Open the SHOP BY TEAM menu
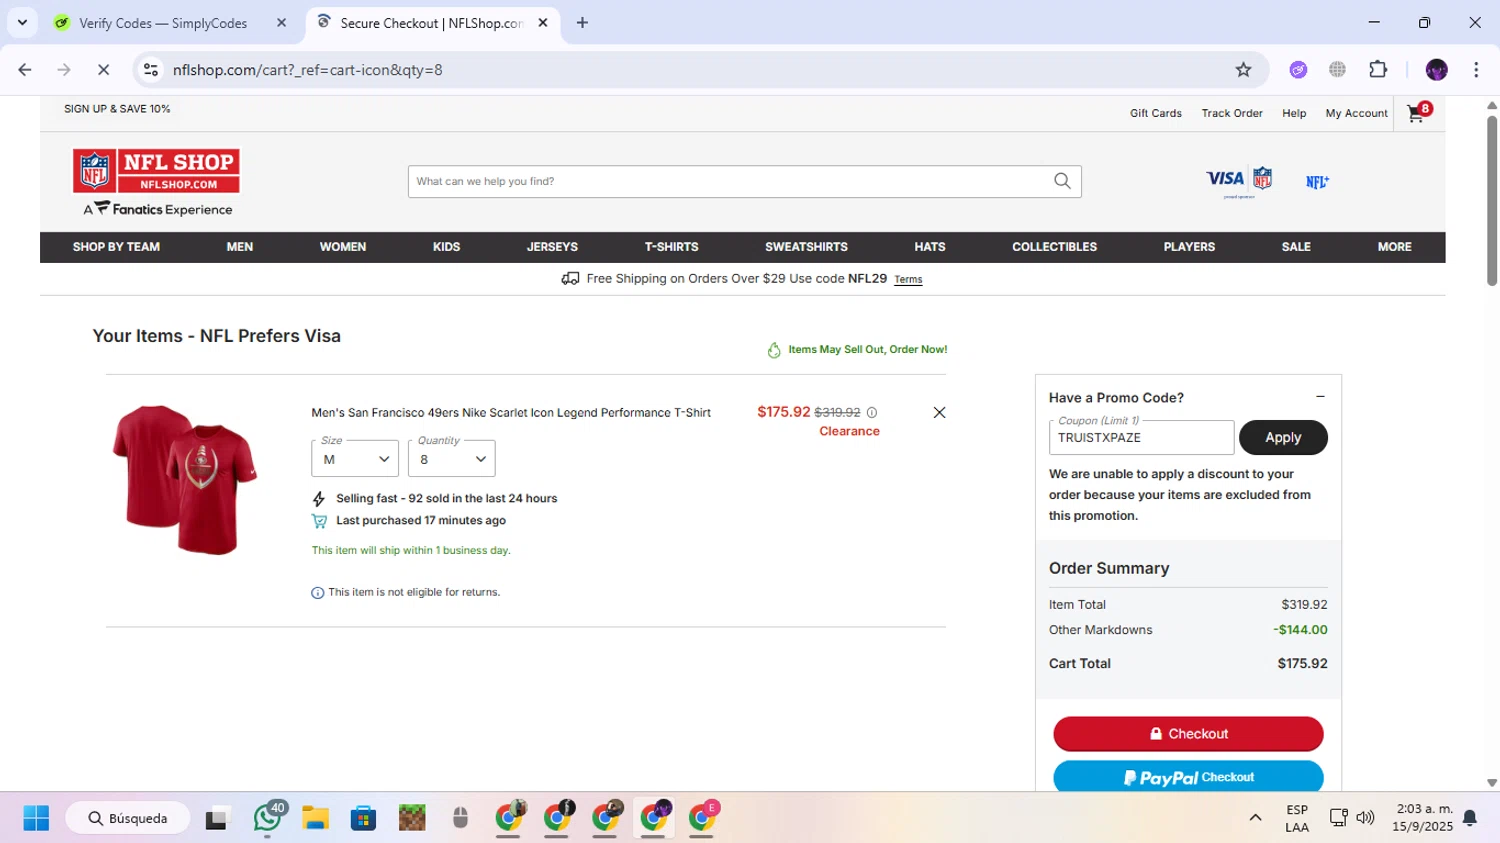The height and width of the screenshot is (843, 1500). (116, 247)
